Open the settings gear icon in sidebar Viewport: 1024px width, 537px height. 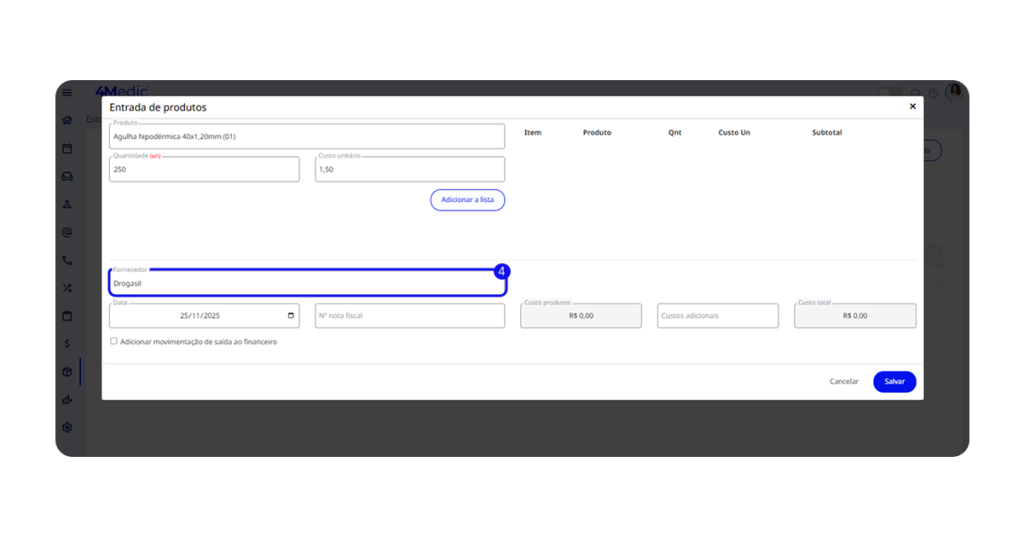(x=67, y=427)
